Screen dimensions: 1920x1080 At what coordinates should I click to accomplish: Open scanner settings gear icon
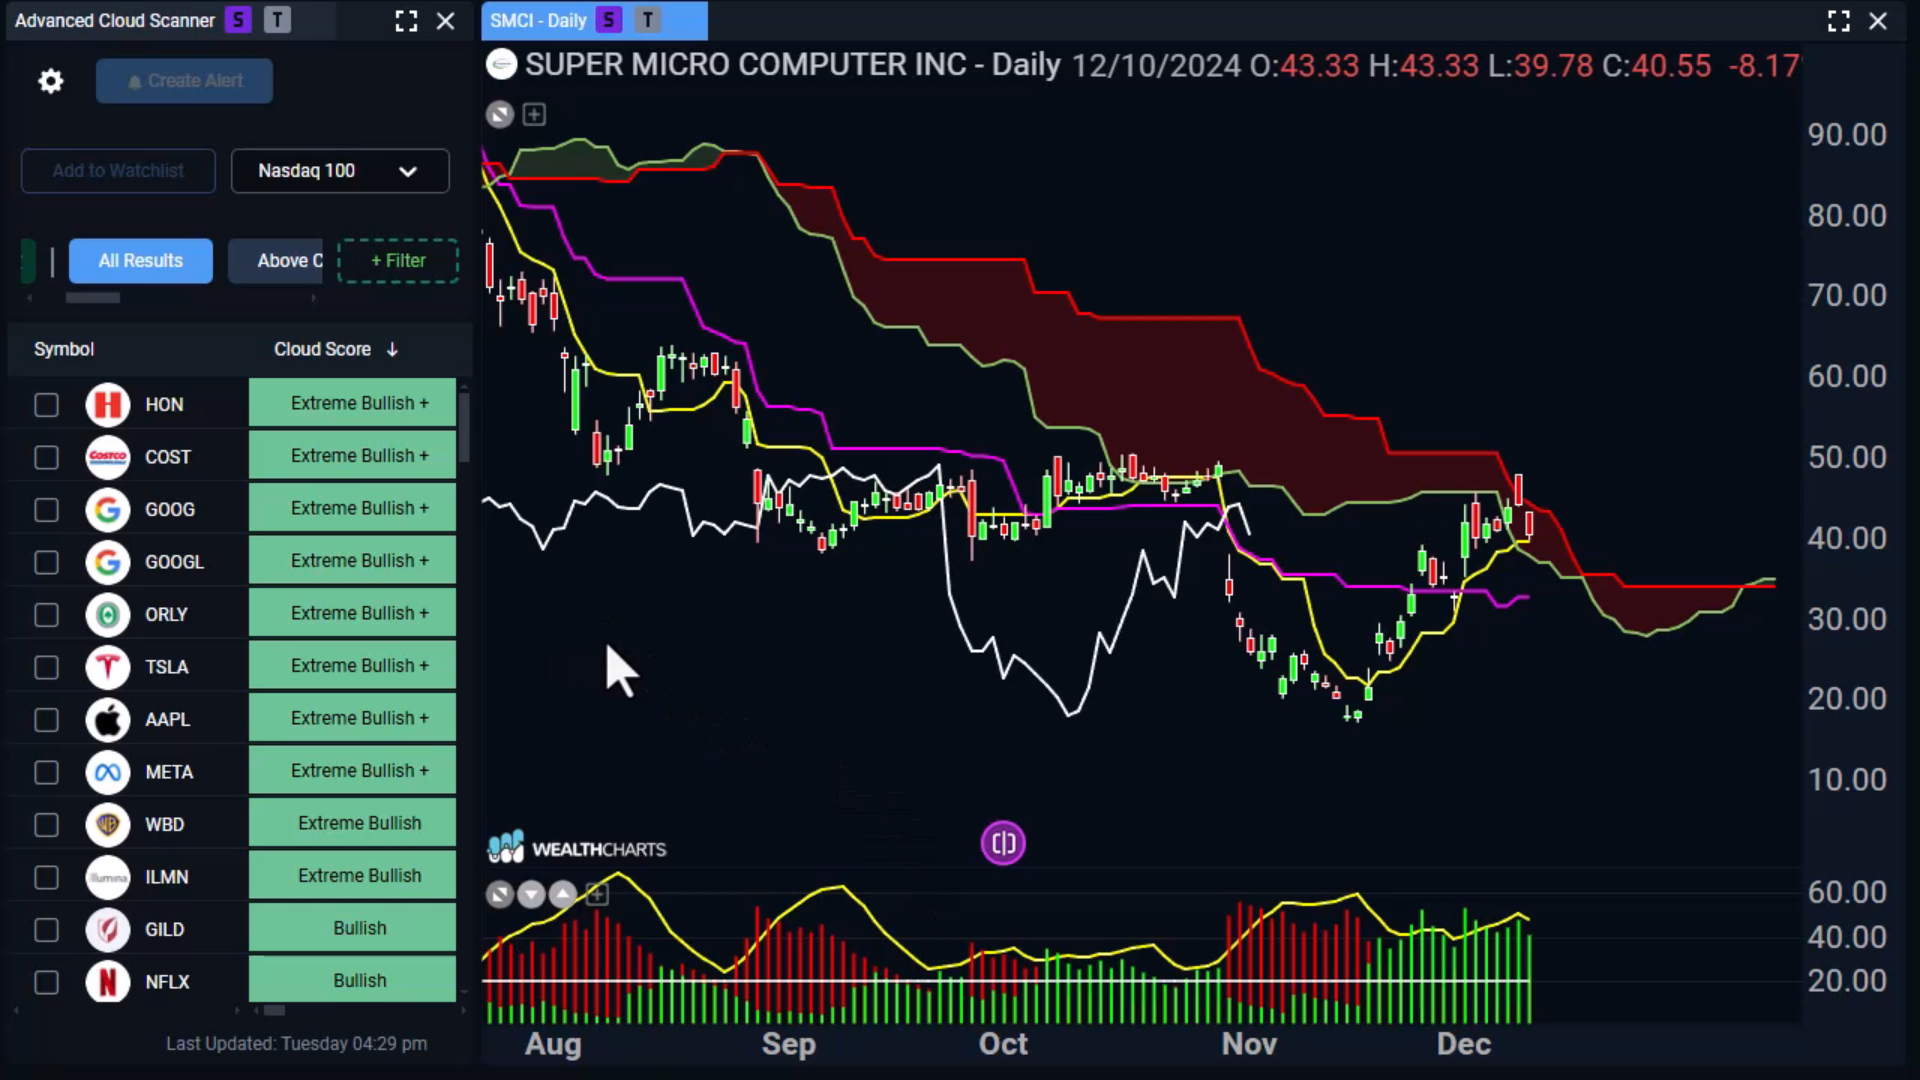click(50, 81)
